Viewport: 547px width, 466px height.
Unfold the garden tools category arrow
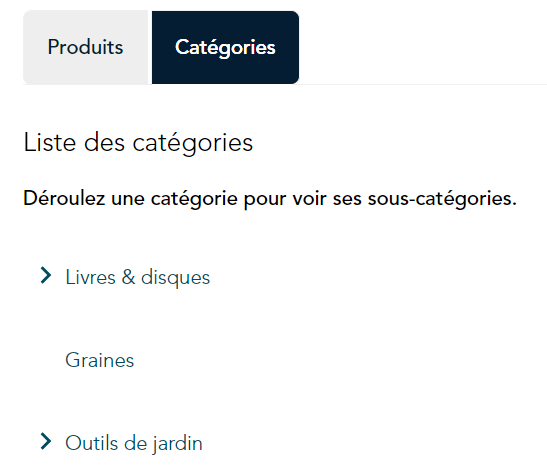pyautogui.click(x=46, y=442)
